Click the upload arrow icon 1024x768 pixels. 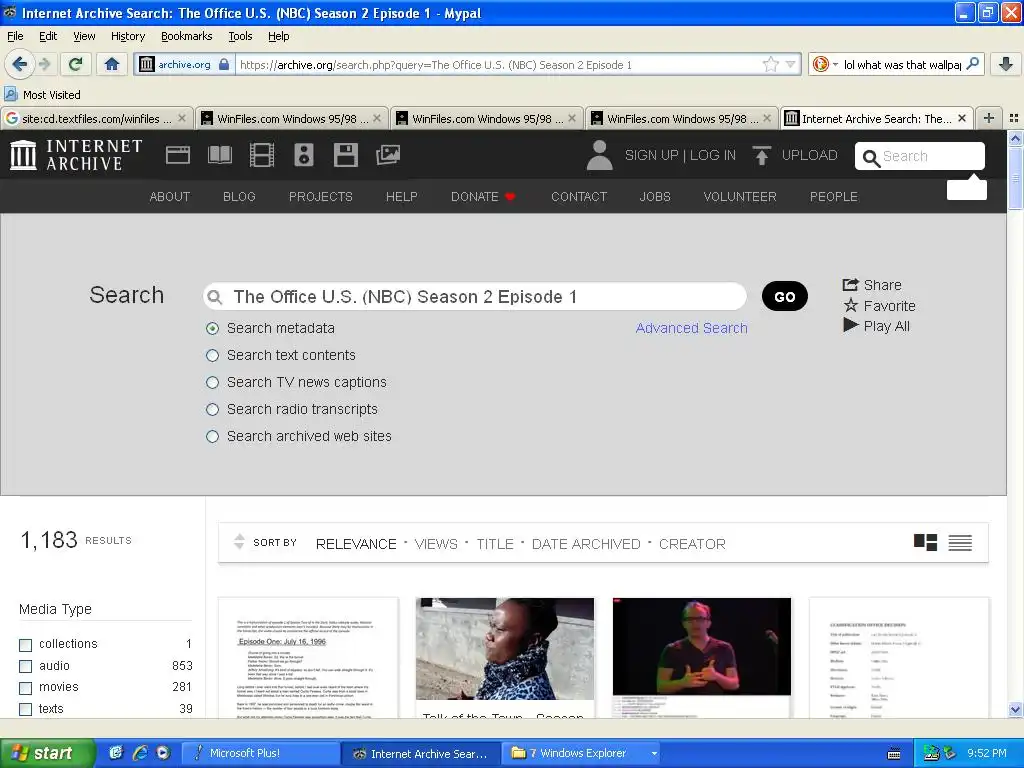pyautogui.click(x=761, y=155)
